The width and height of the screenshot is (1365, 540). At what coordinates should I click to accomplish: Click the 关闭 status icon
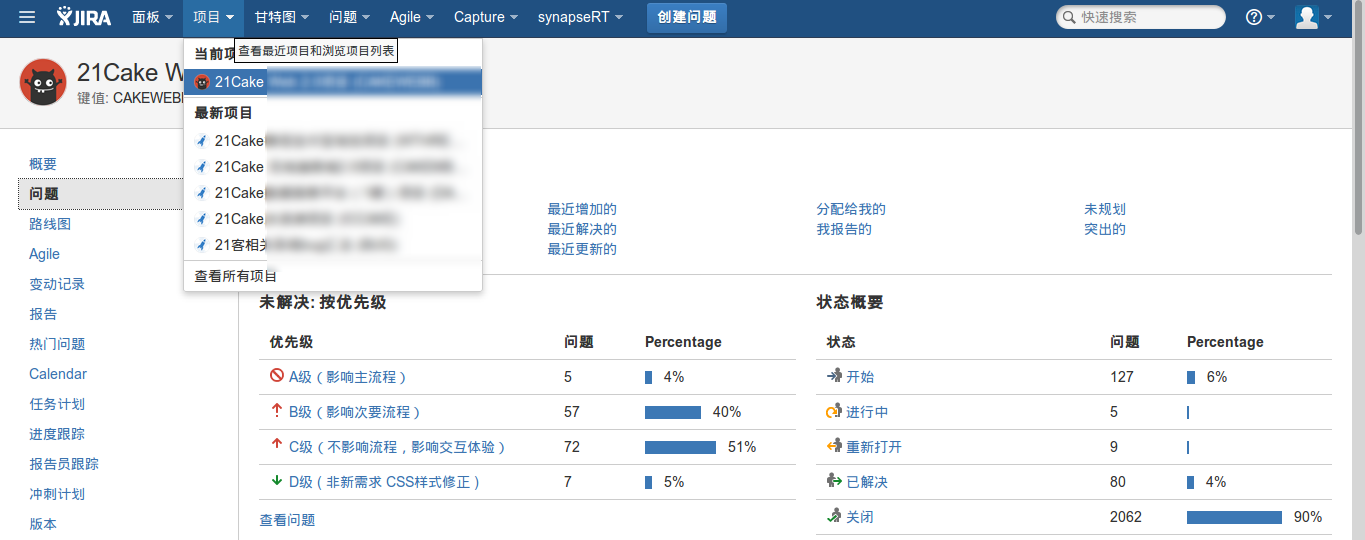click(835, 516)
